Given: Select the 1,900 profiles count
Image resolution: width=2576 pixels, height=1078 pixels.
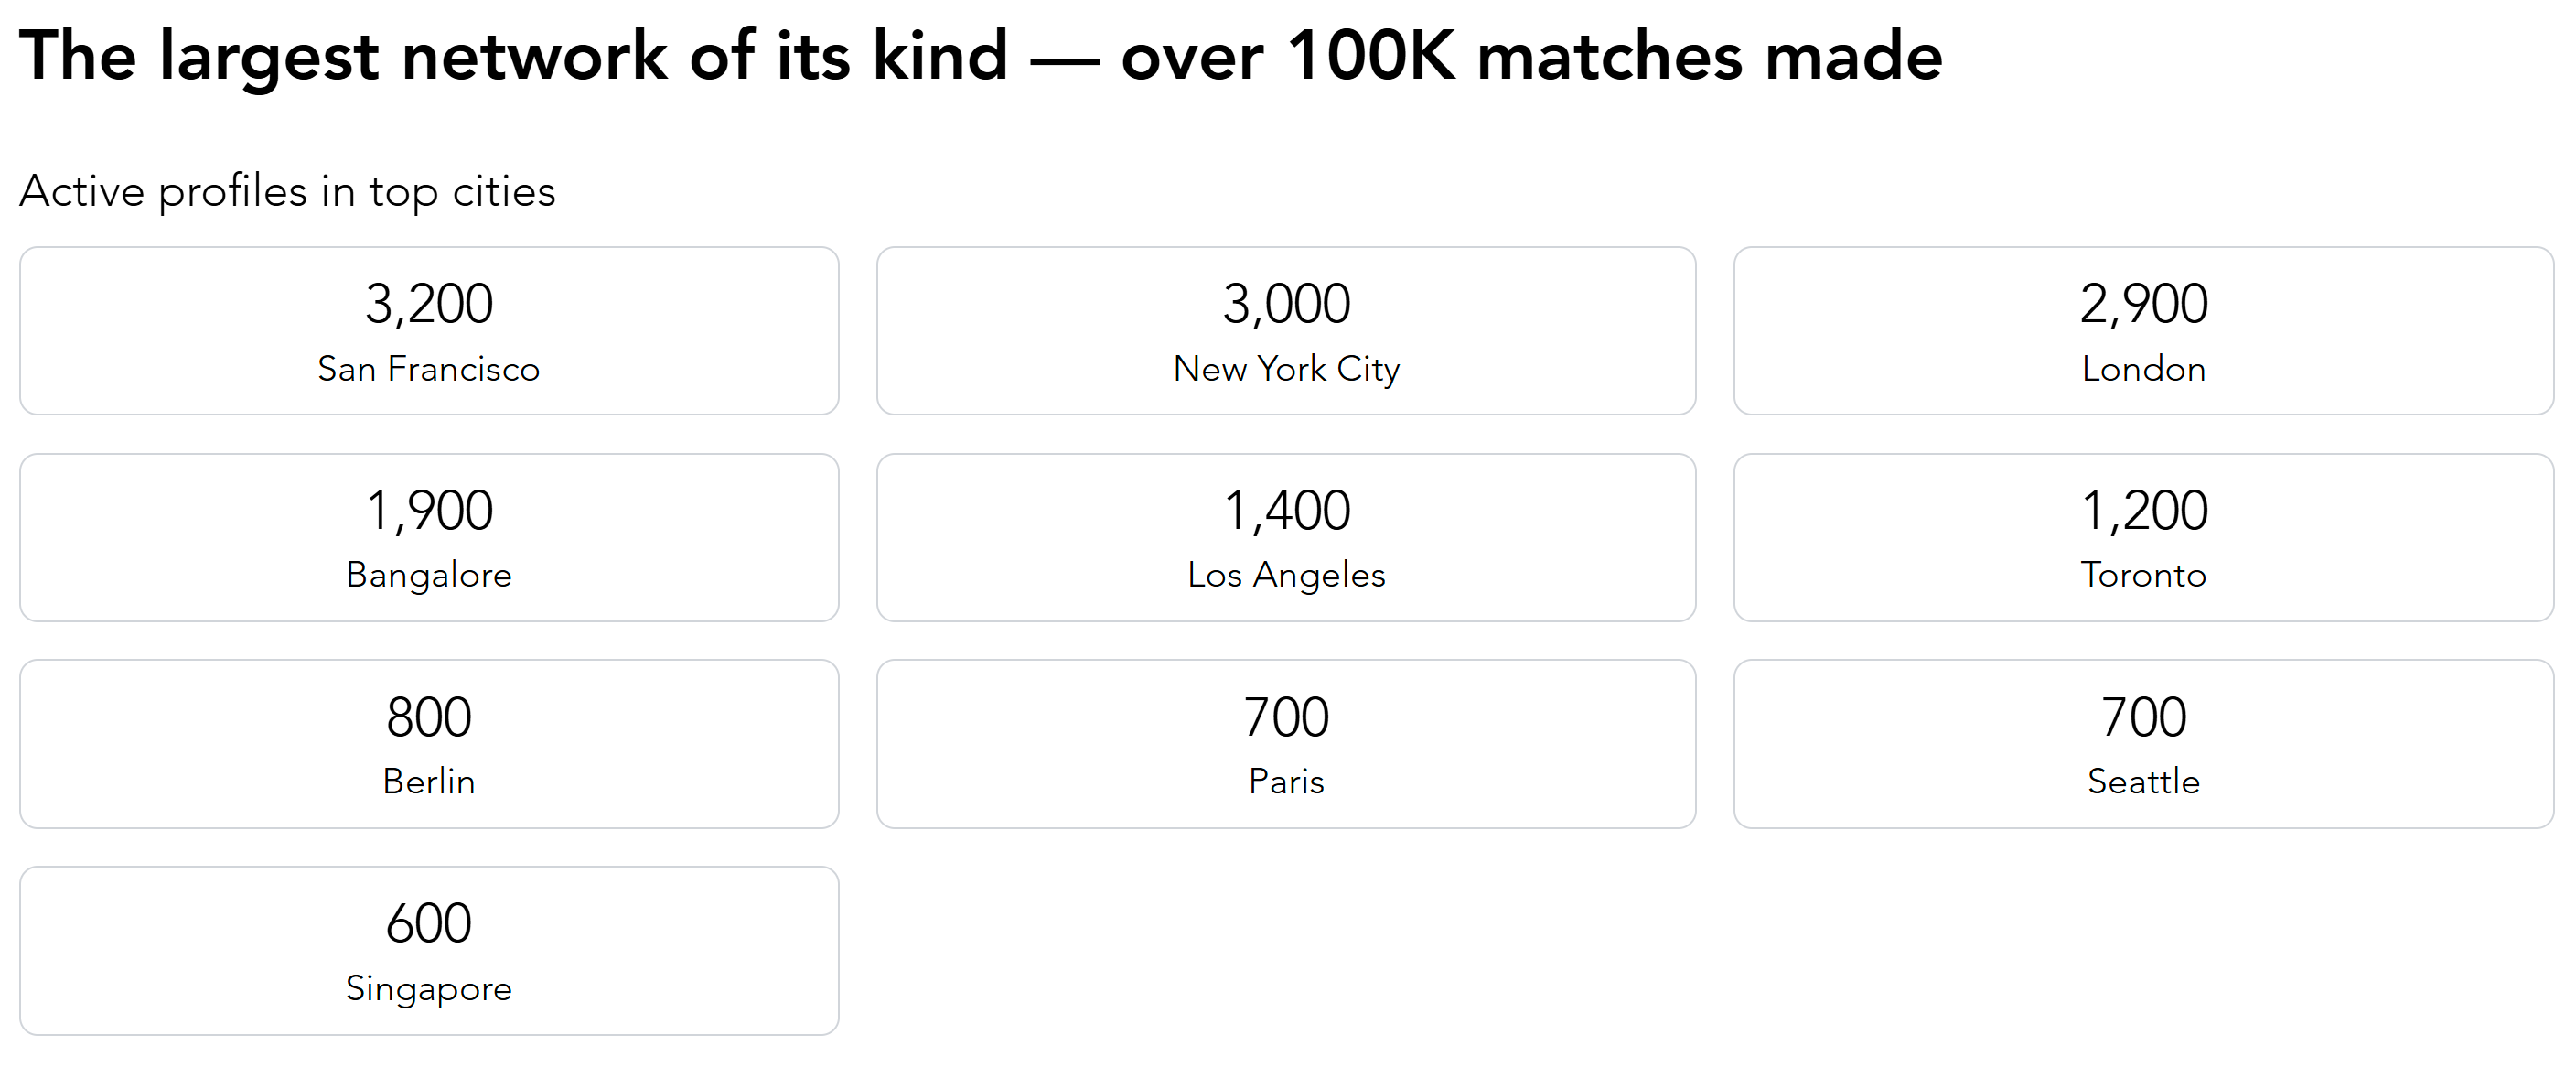Looking at the screenshot, I should click(x=428, y=511).
